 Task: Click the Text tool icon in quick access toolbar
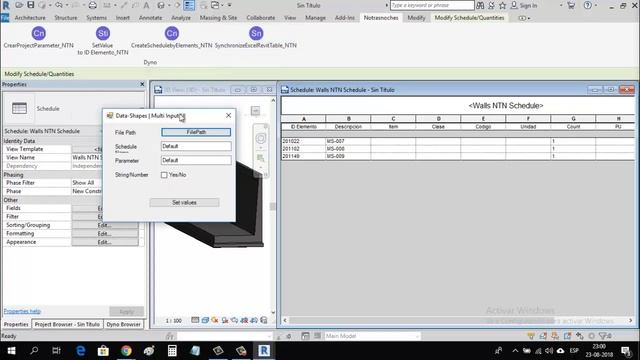(146, 5)
